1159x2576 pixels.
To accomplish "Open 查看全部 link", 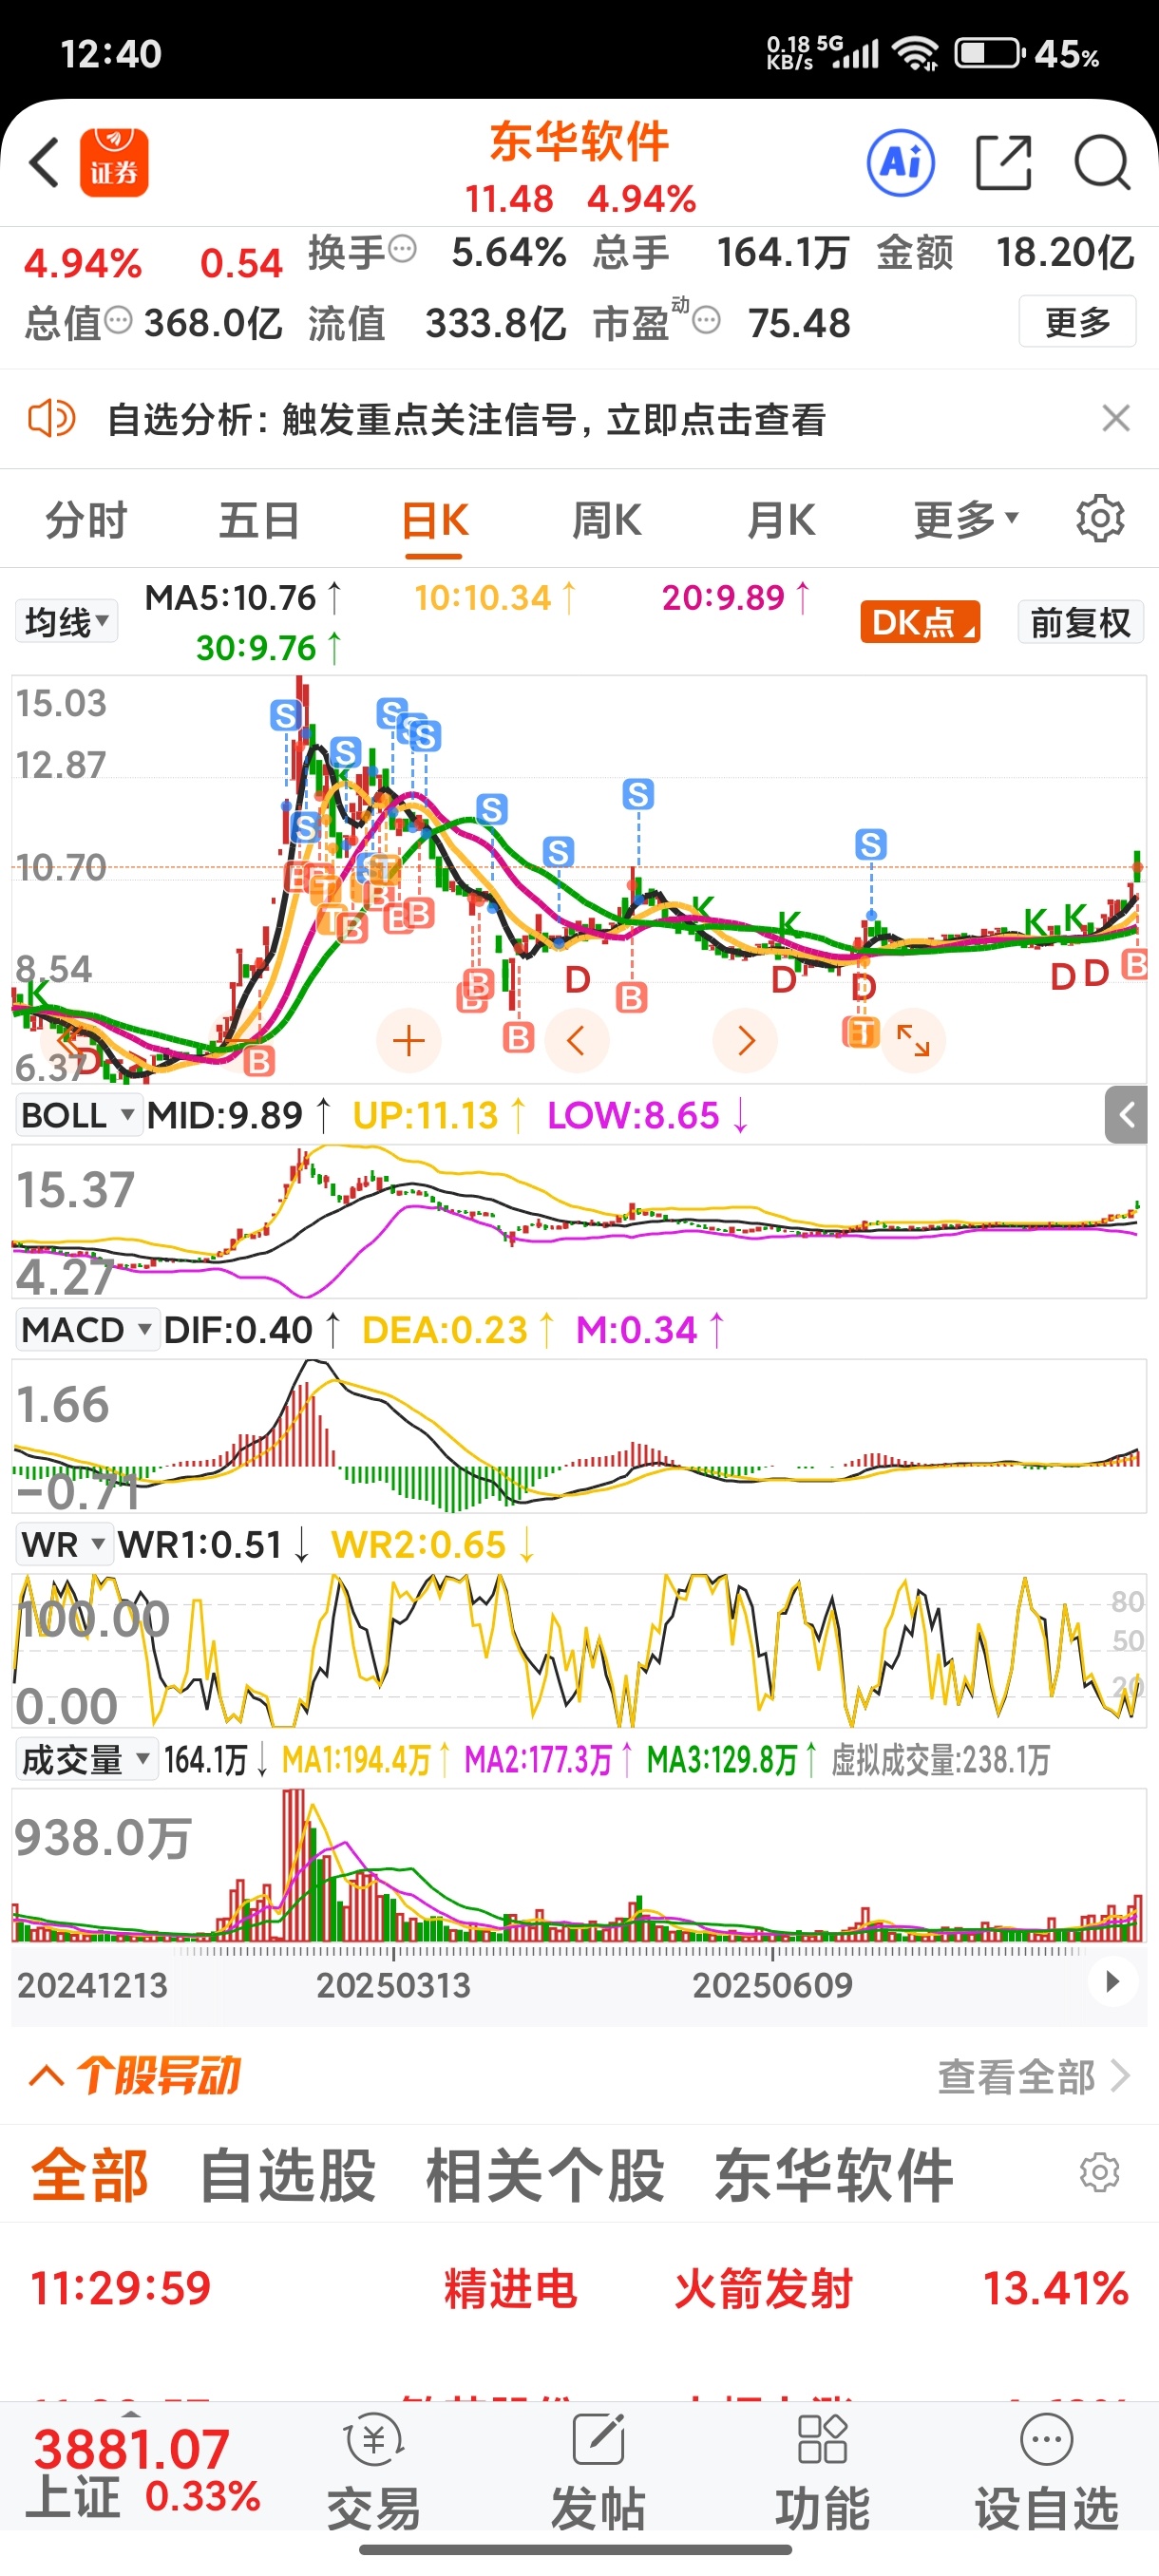I will (1033, 2077).
